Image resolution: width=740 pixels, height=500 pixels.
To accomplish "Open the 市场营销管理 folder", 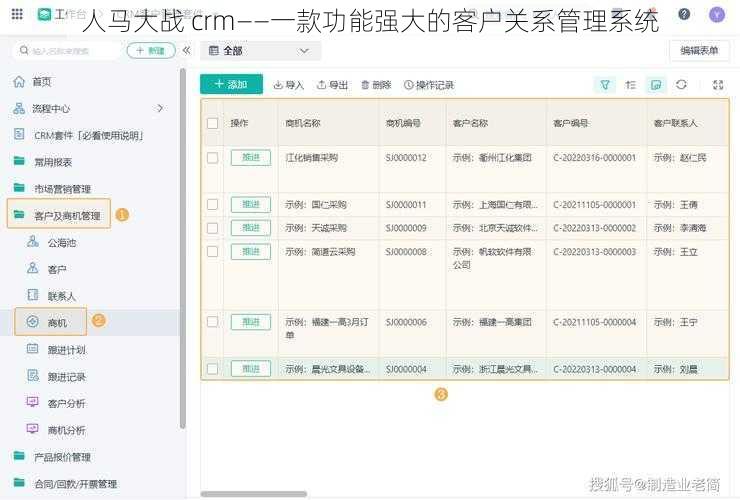I will [x=62, y=189].
